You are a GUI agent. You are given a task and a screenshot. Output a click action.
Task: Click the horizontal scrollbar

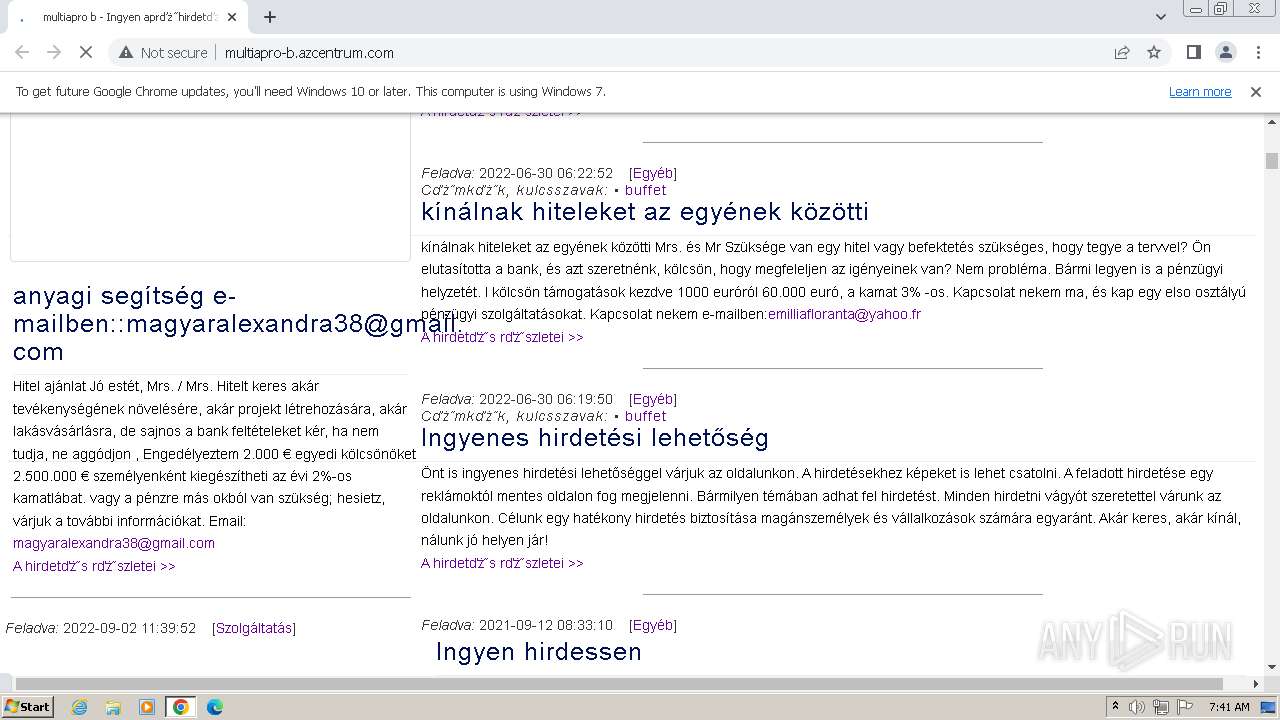(619, 684)
